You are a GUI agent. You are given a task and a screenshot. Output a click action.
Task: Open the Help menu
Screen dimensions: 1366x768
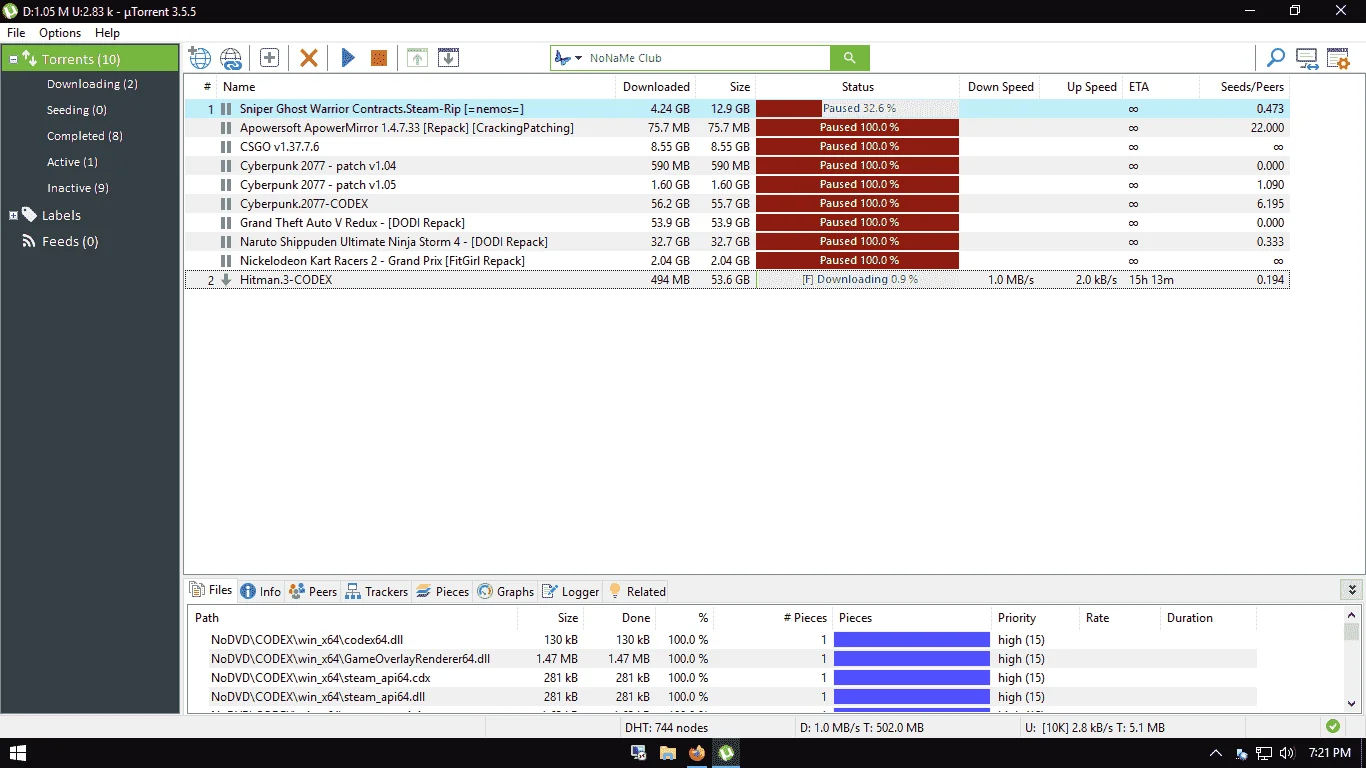[x=107, y=33]
